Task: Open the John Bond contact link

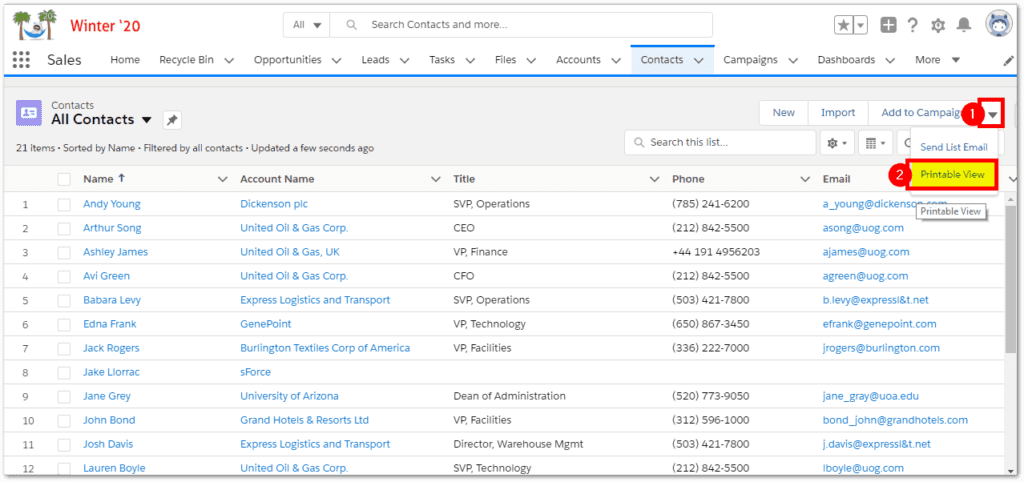Action: (x=109, y=420)
